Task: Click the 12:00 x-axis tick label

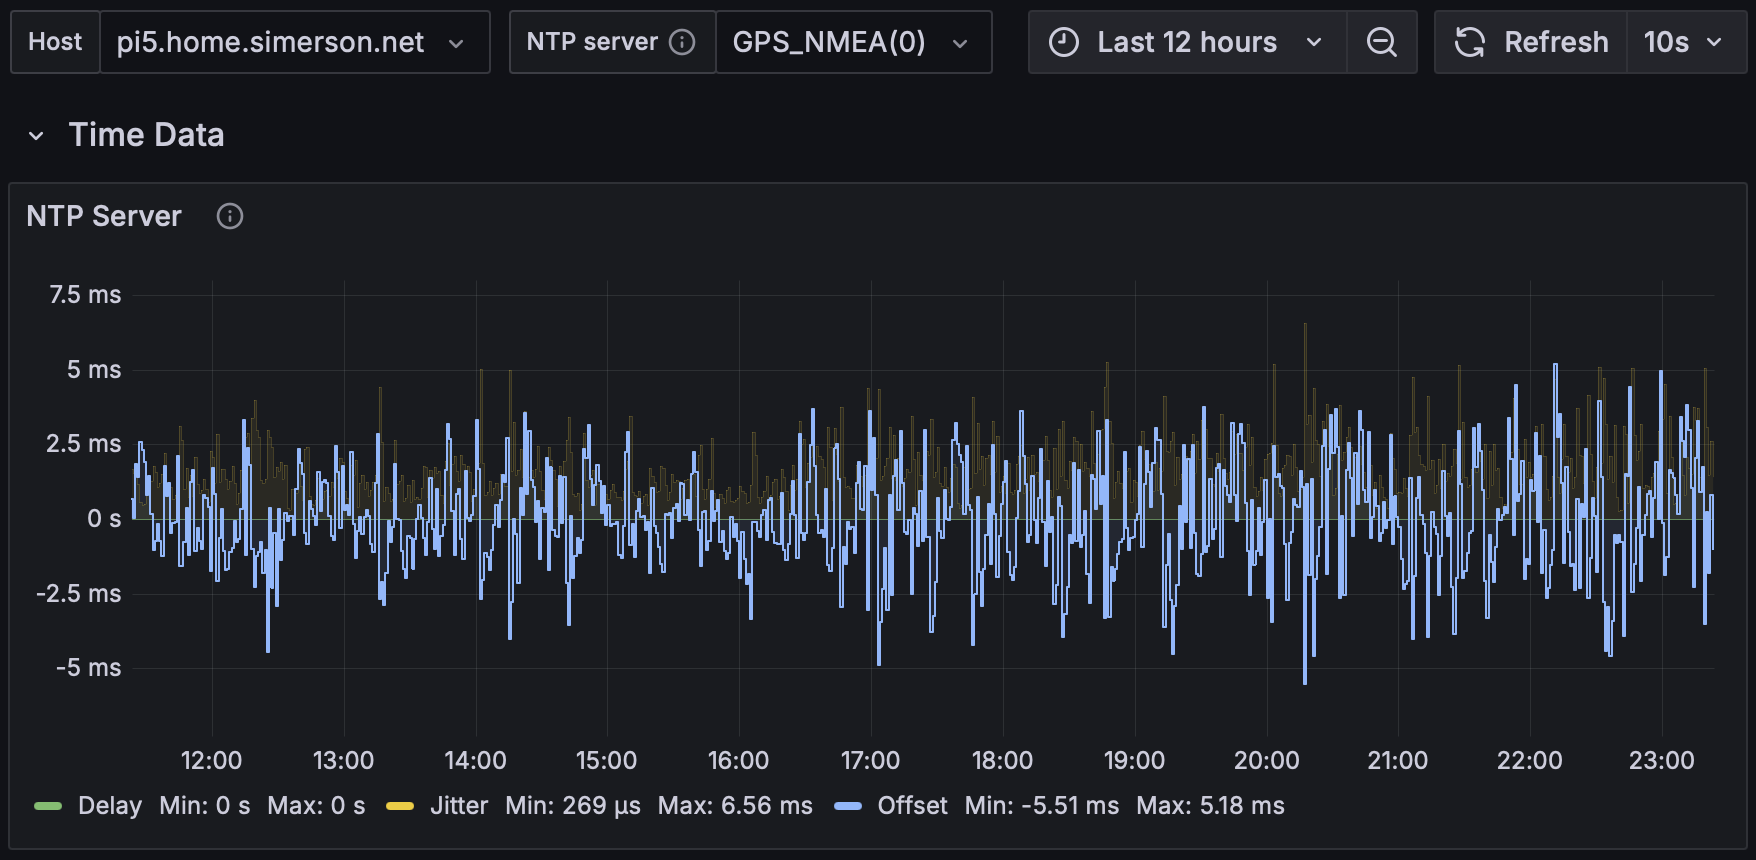Action: (211, 761)
